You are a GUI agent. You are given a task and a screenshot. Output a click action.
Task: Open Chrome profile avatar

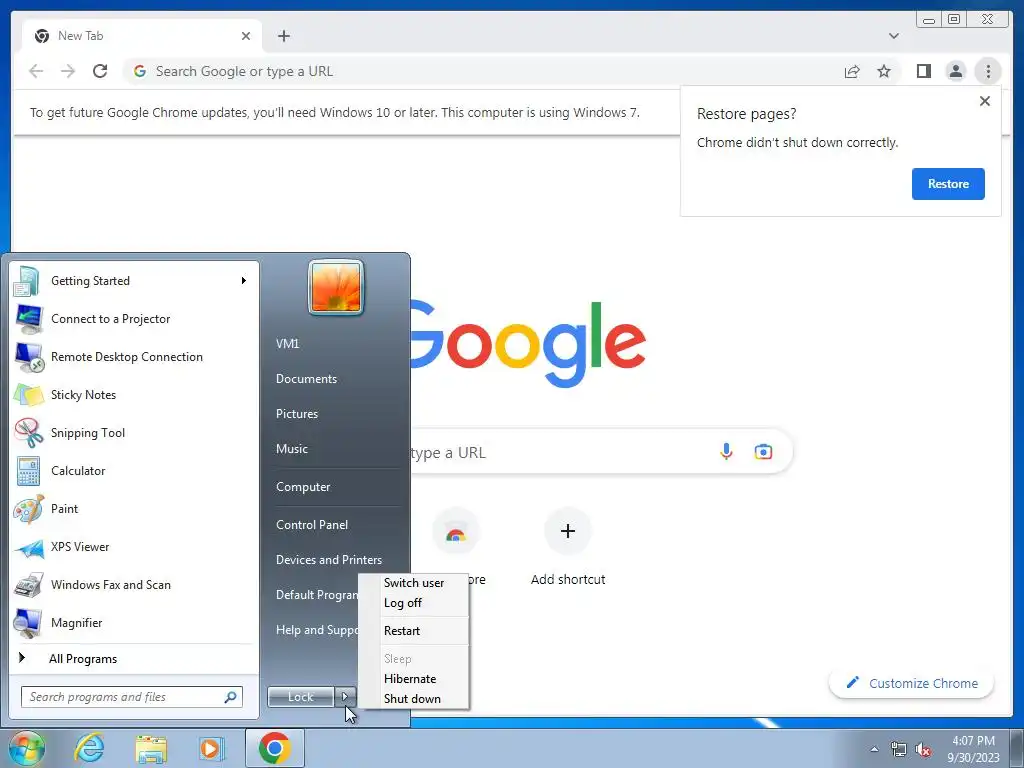(956, 71)
